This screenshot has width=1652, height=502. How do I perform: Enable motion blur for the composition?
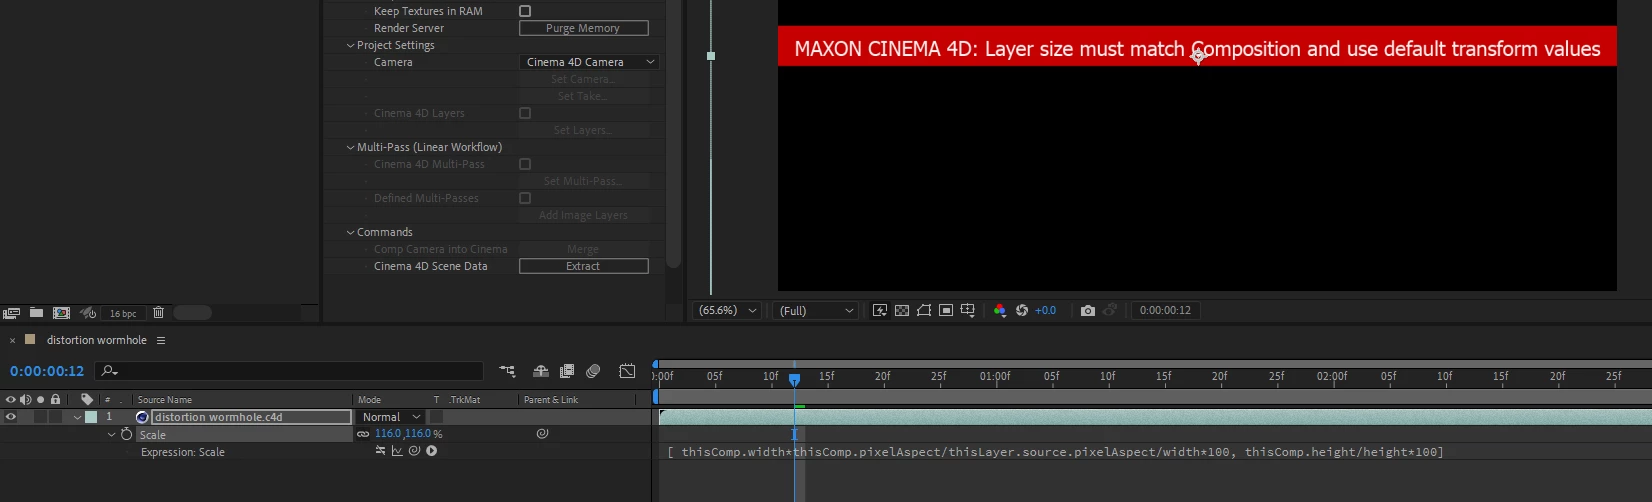(x=593, y=371)
